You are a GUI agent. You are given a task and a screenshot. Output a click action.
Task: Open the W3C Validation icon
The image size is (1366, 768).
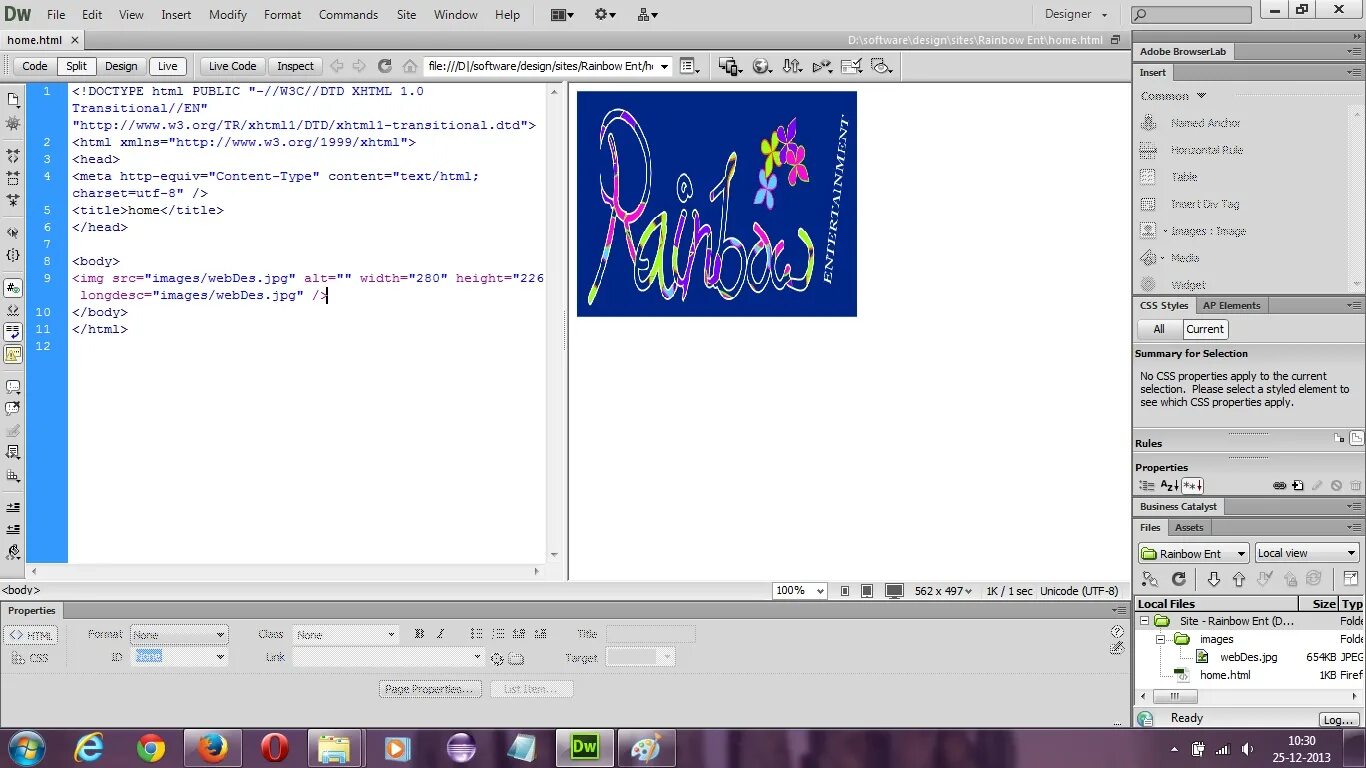822,66
